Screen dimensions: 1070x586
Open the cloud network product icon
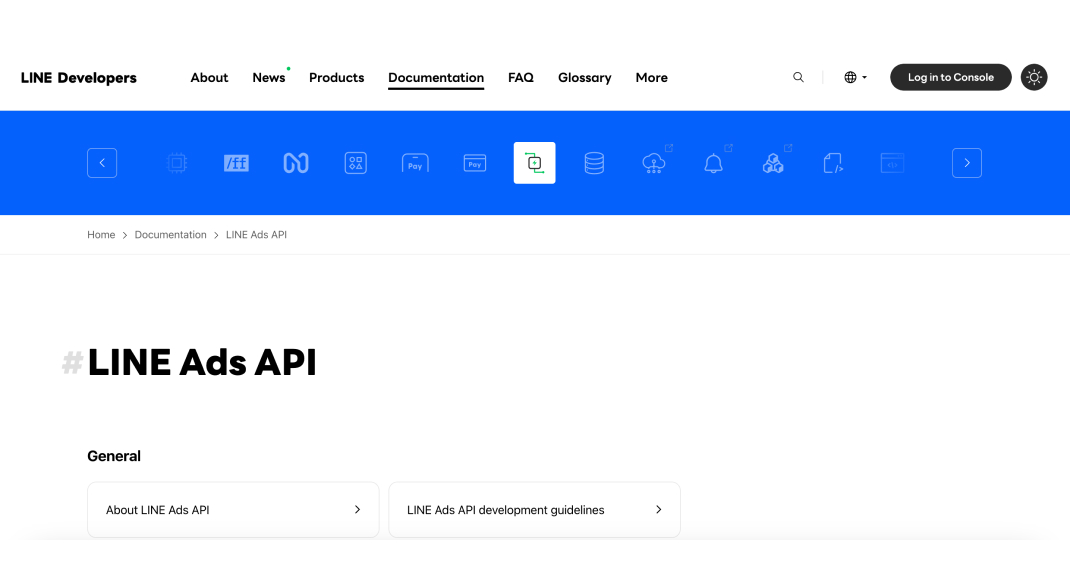(654, 163)
